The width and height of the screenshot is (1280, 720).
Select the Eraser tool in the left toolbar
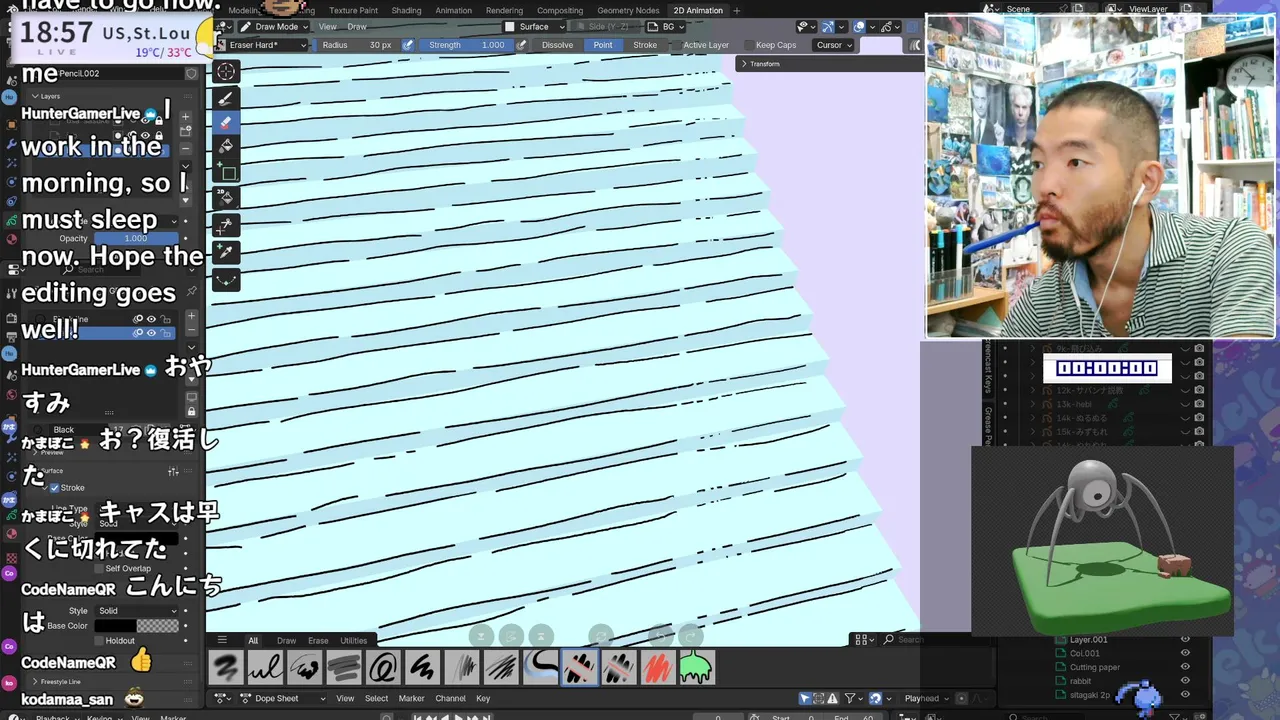pos(226,122)
